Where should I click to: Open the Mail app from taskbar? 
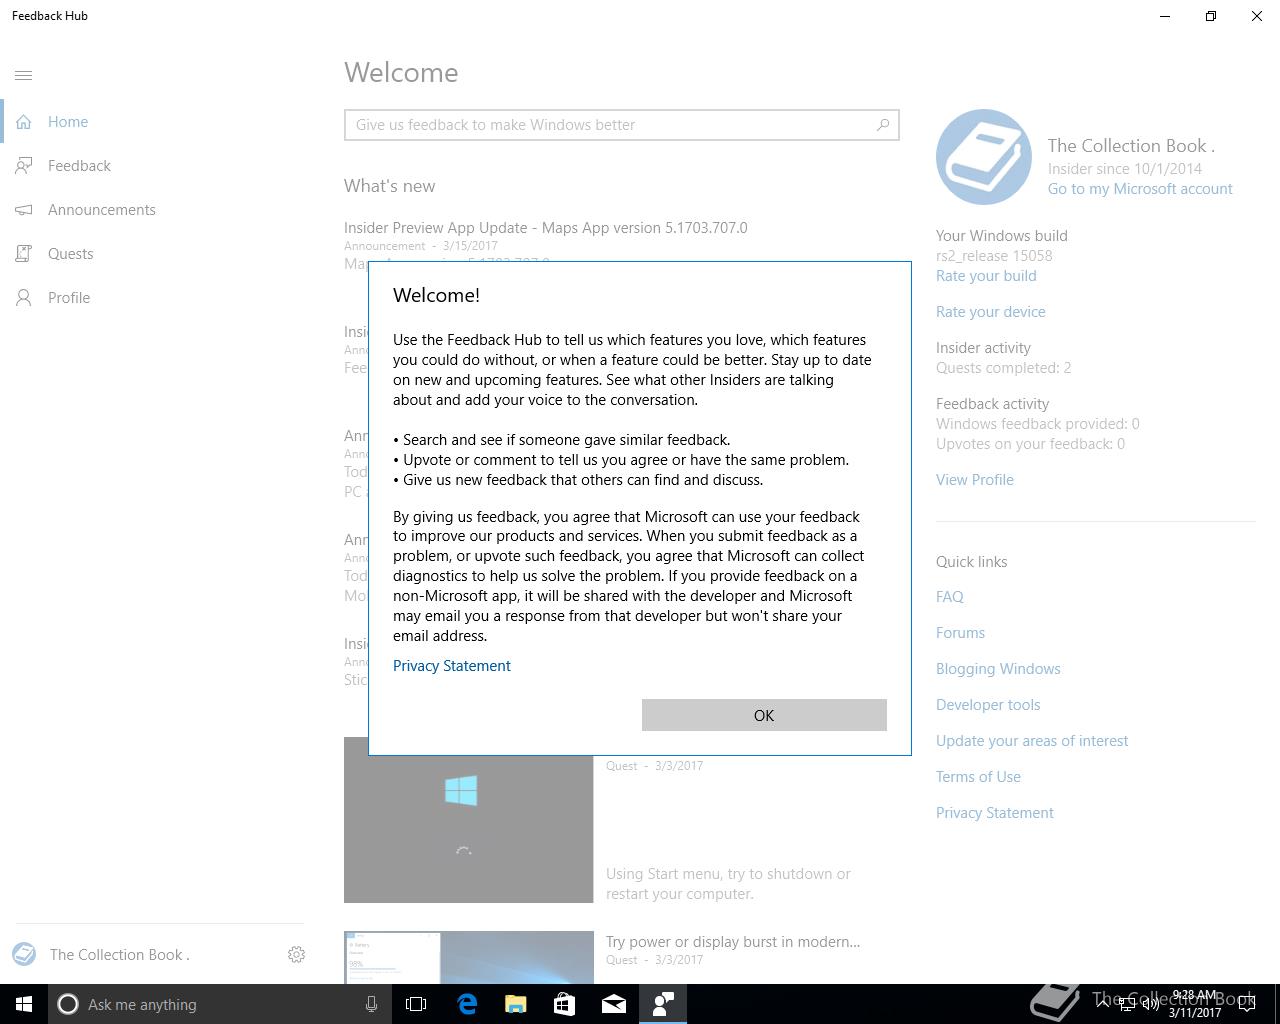[x=614, y=1004]
